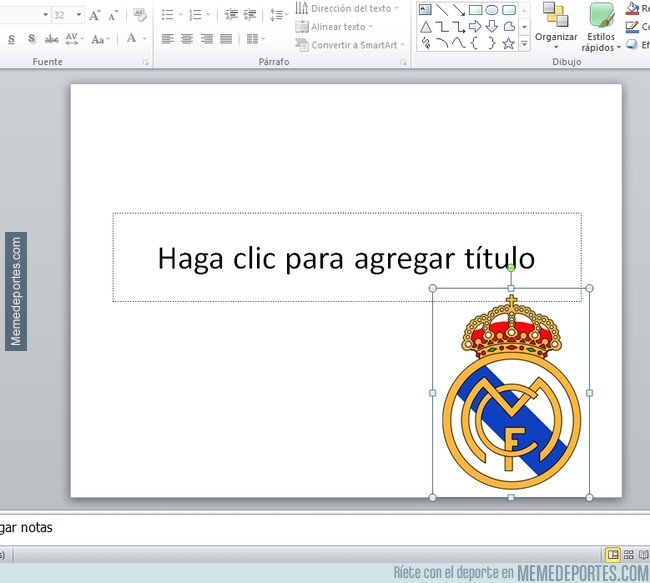Select the right arrow shape
This screenshot has height=583, width=650.
[x=475, y=27]
